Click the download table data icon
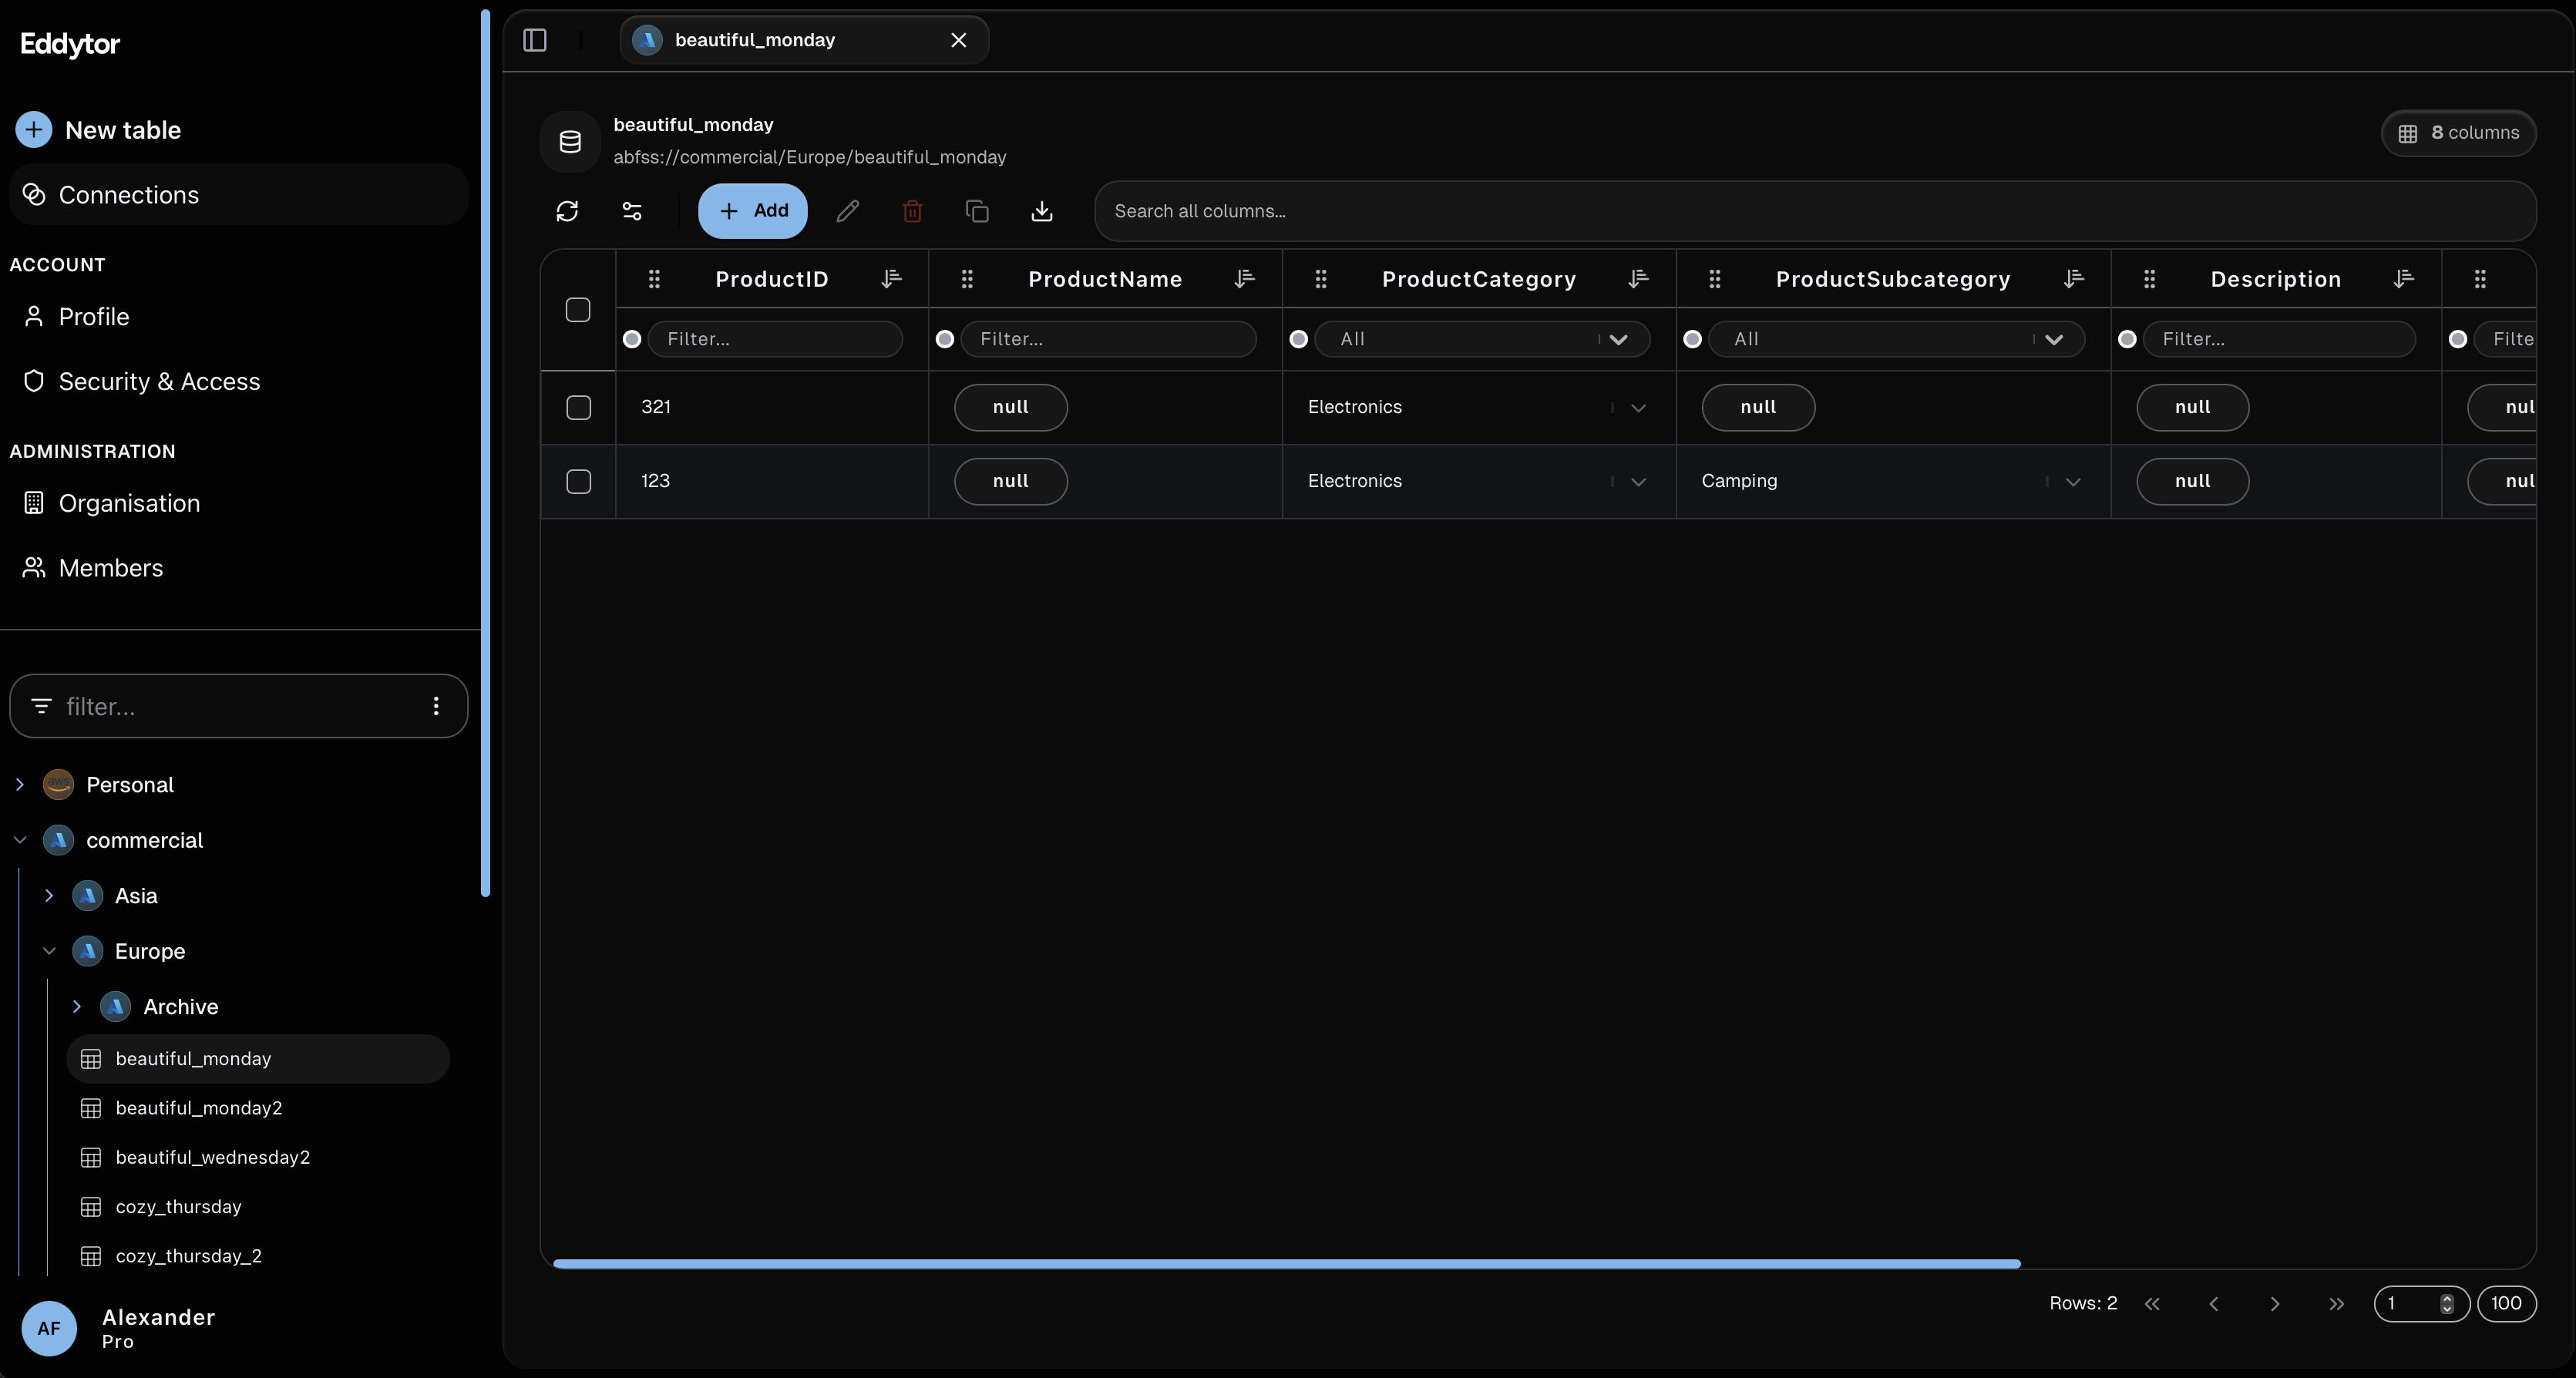 tap(1042, 211)
